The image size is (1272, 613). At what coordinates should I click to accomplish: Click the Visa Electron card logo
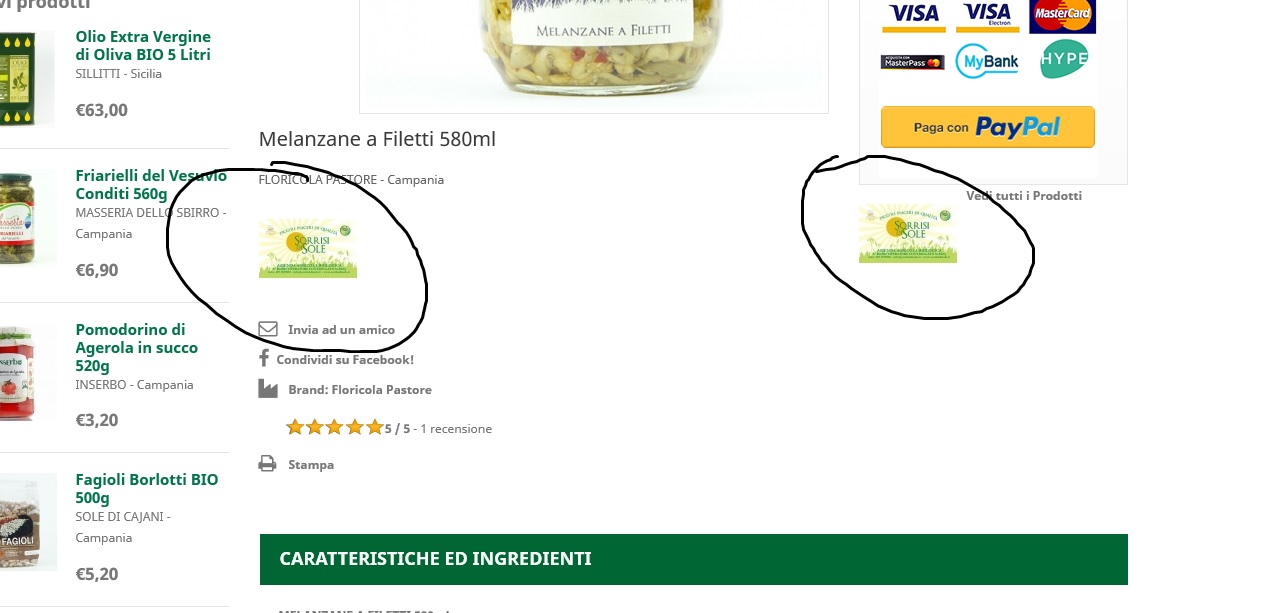tap(988, 15)
